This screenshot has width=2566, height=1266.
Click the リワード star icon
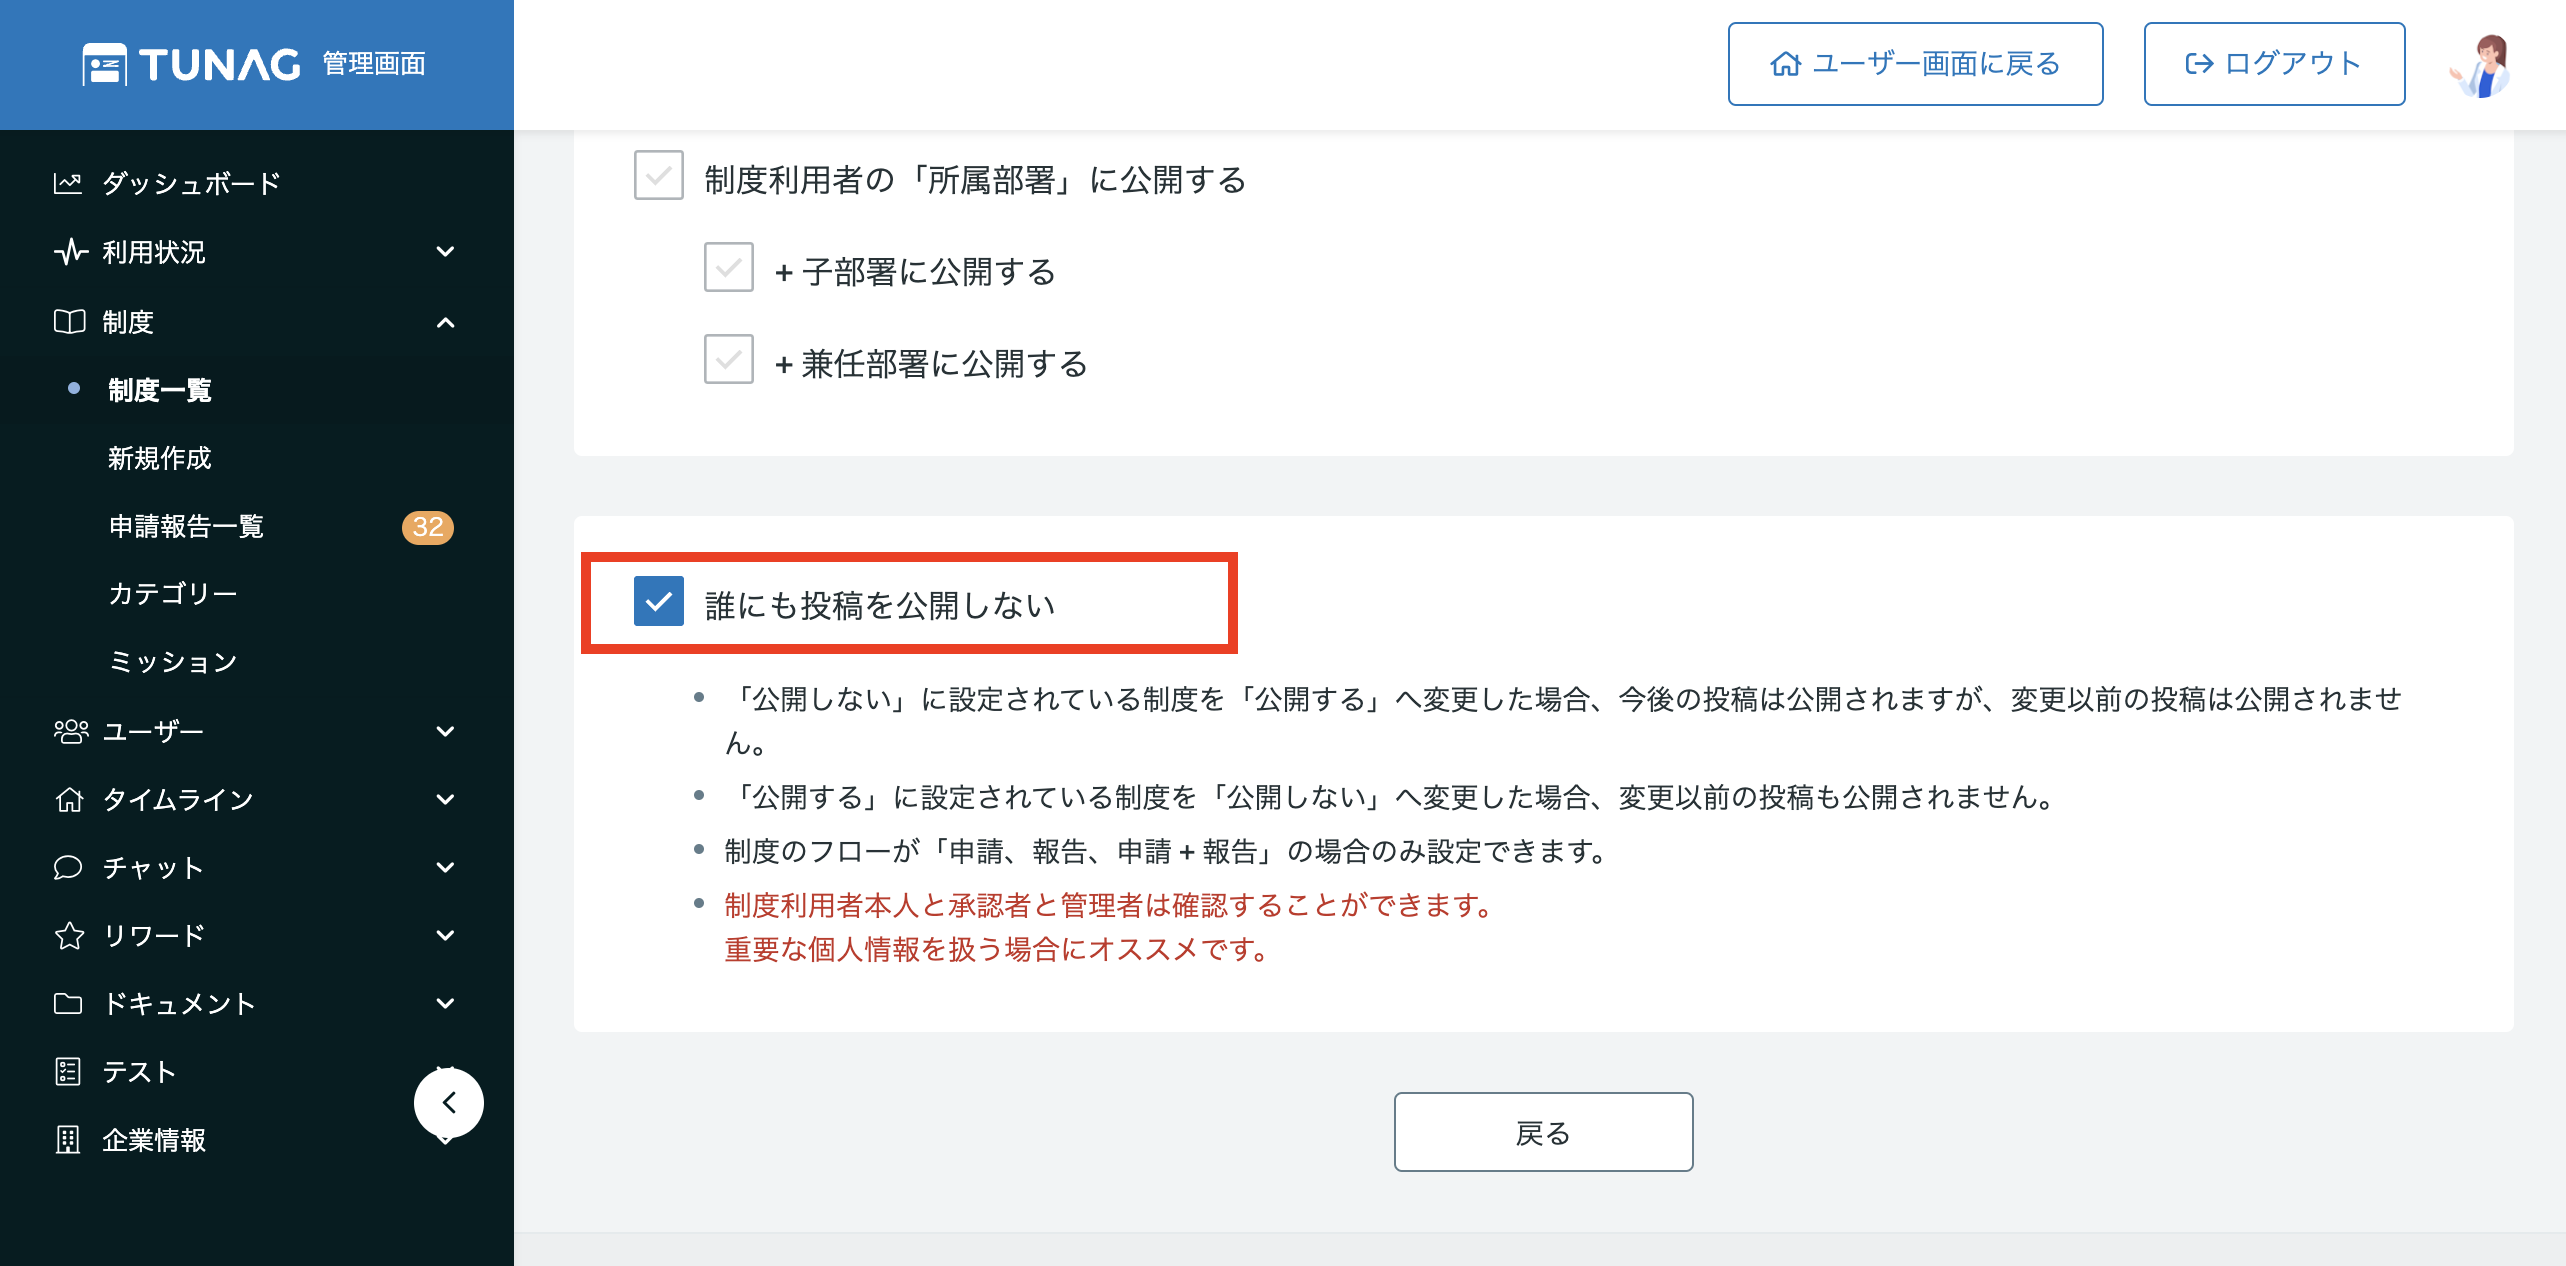click(x=69, y=935)
